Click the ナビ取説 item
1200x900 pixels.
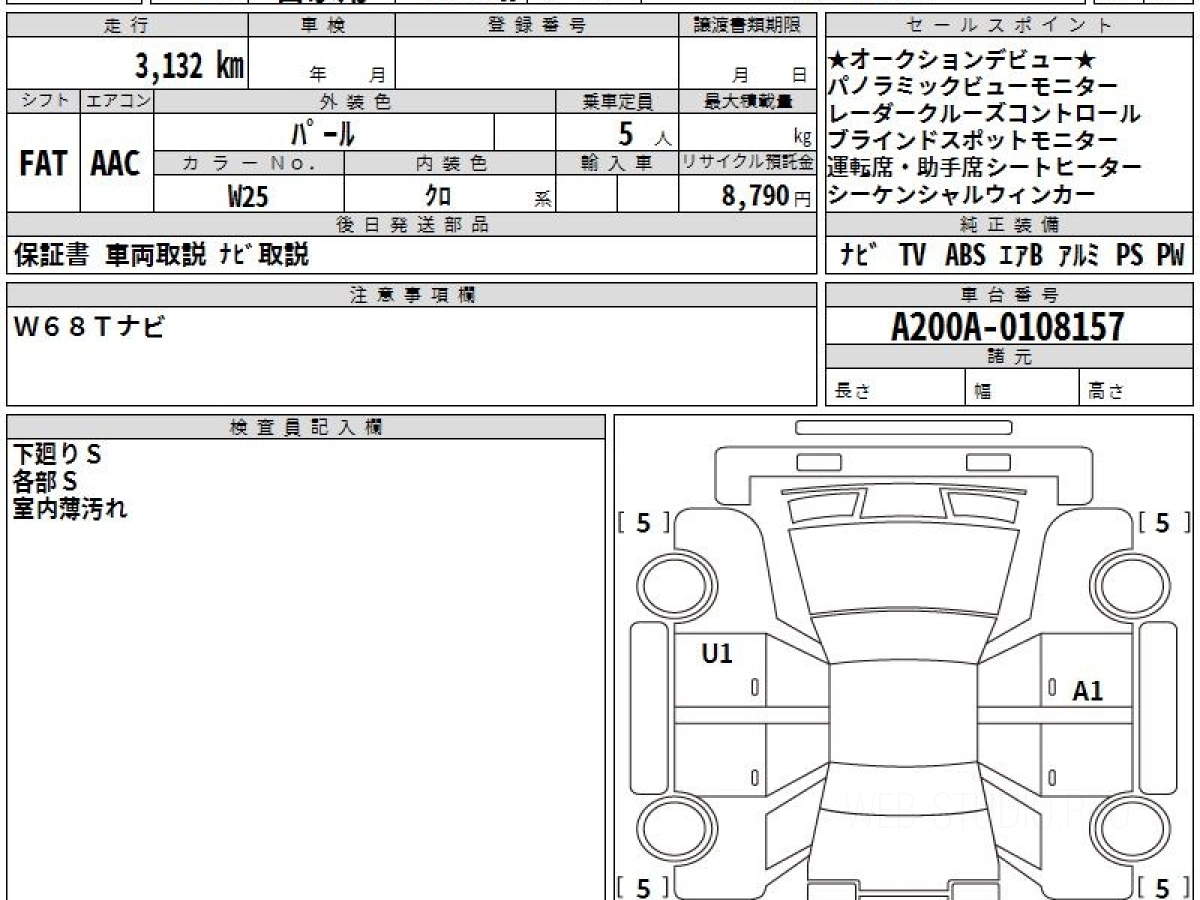264,256
